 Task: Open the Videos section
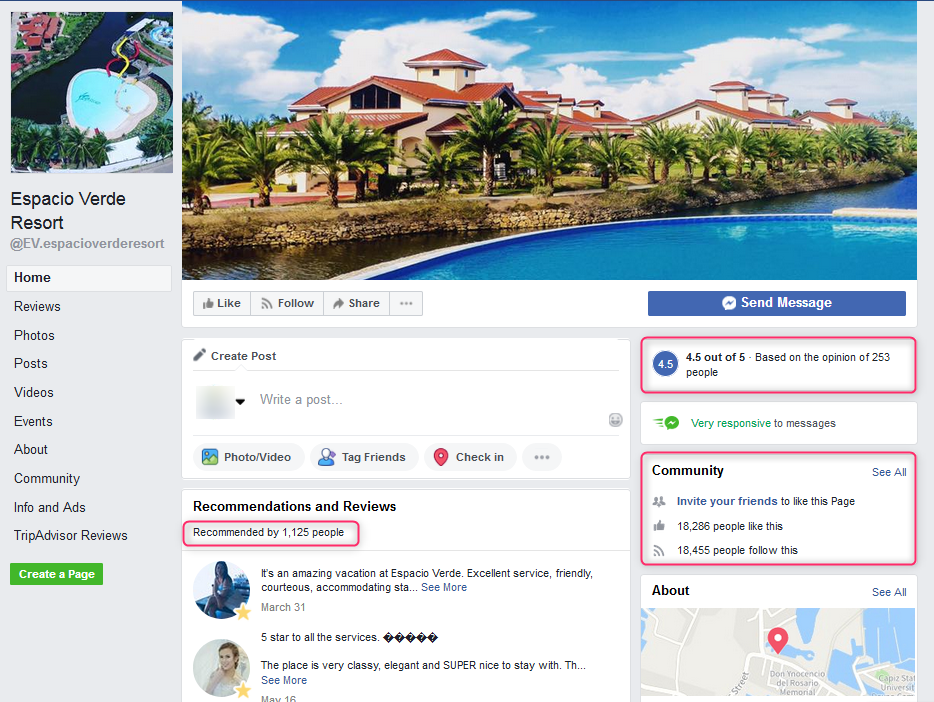[x=33, y=392]
